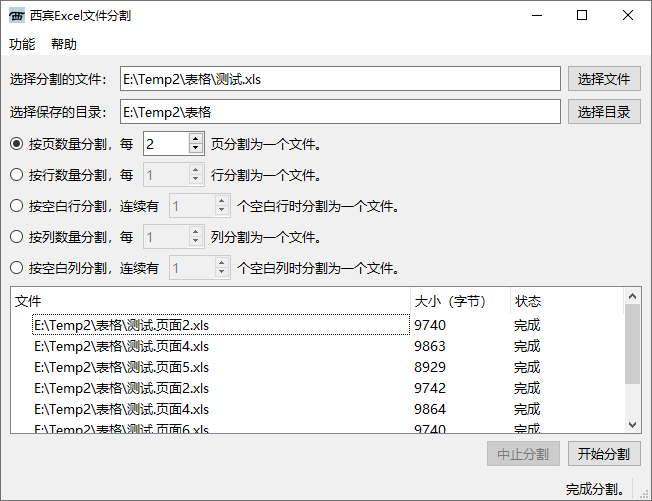Click the 选择文件 button

click(604, 79)
